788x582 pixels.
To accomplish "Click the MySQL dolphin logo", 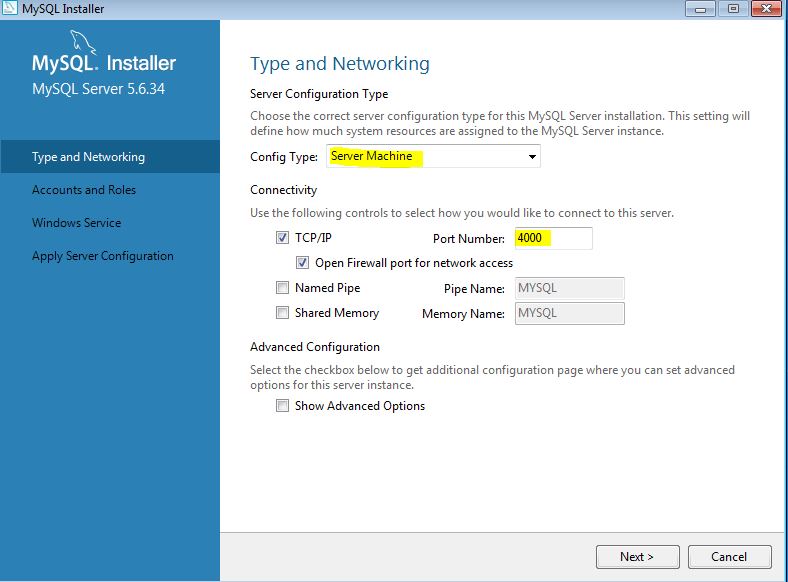I will pos(83,41).
